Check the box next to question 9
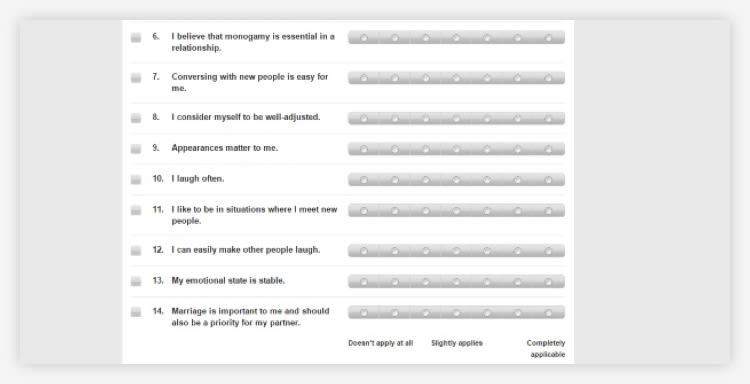750x384 pixels. click(136, 149)
